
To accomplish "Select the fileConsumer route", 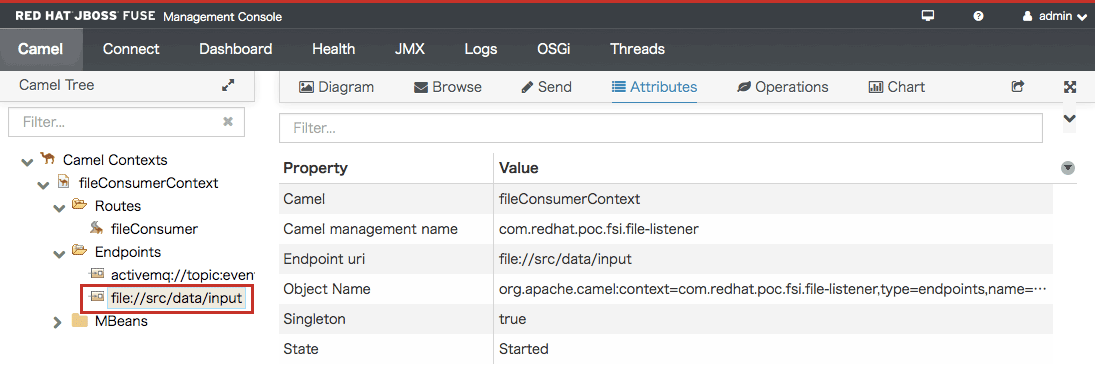I will click(x=154, y=229).
